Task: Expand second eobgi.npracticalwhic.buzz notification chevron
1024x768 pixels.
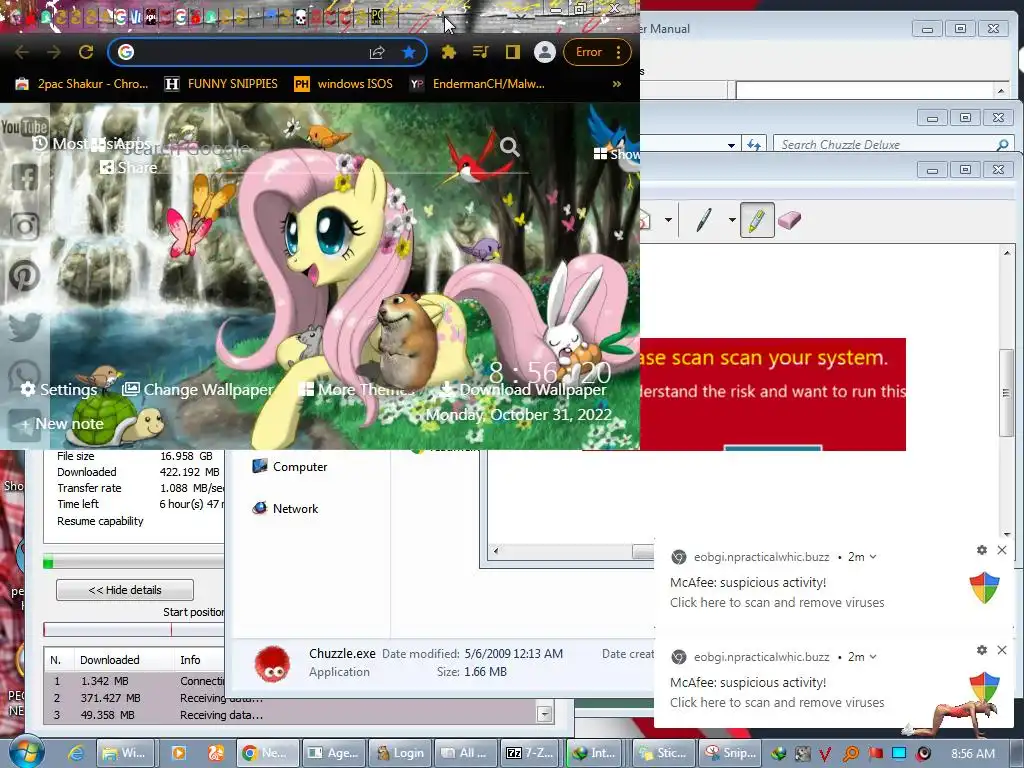Action: point(873,657)
